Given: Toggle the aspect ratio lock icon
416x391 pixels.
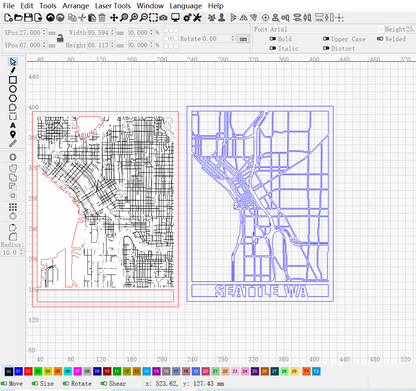Looking at the screenshot, I should (x=60, y=38).
